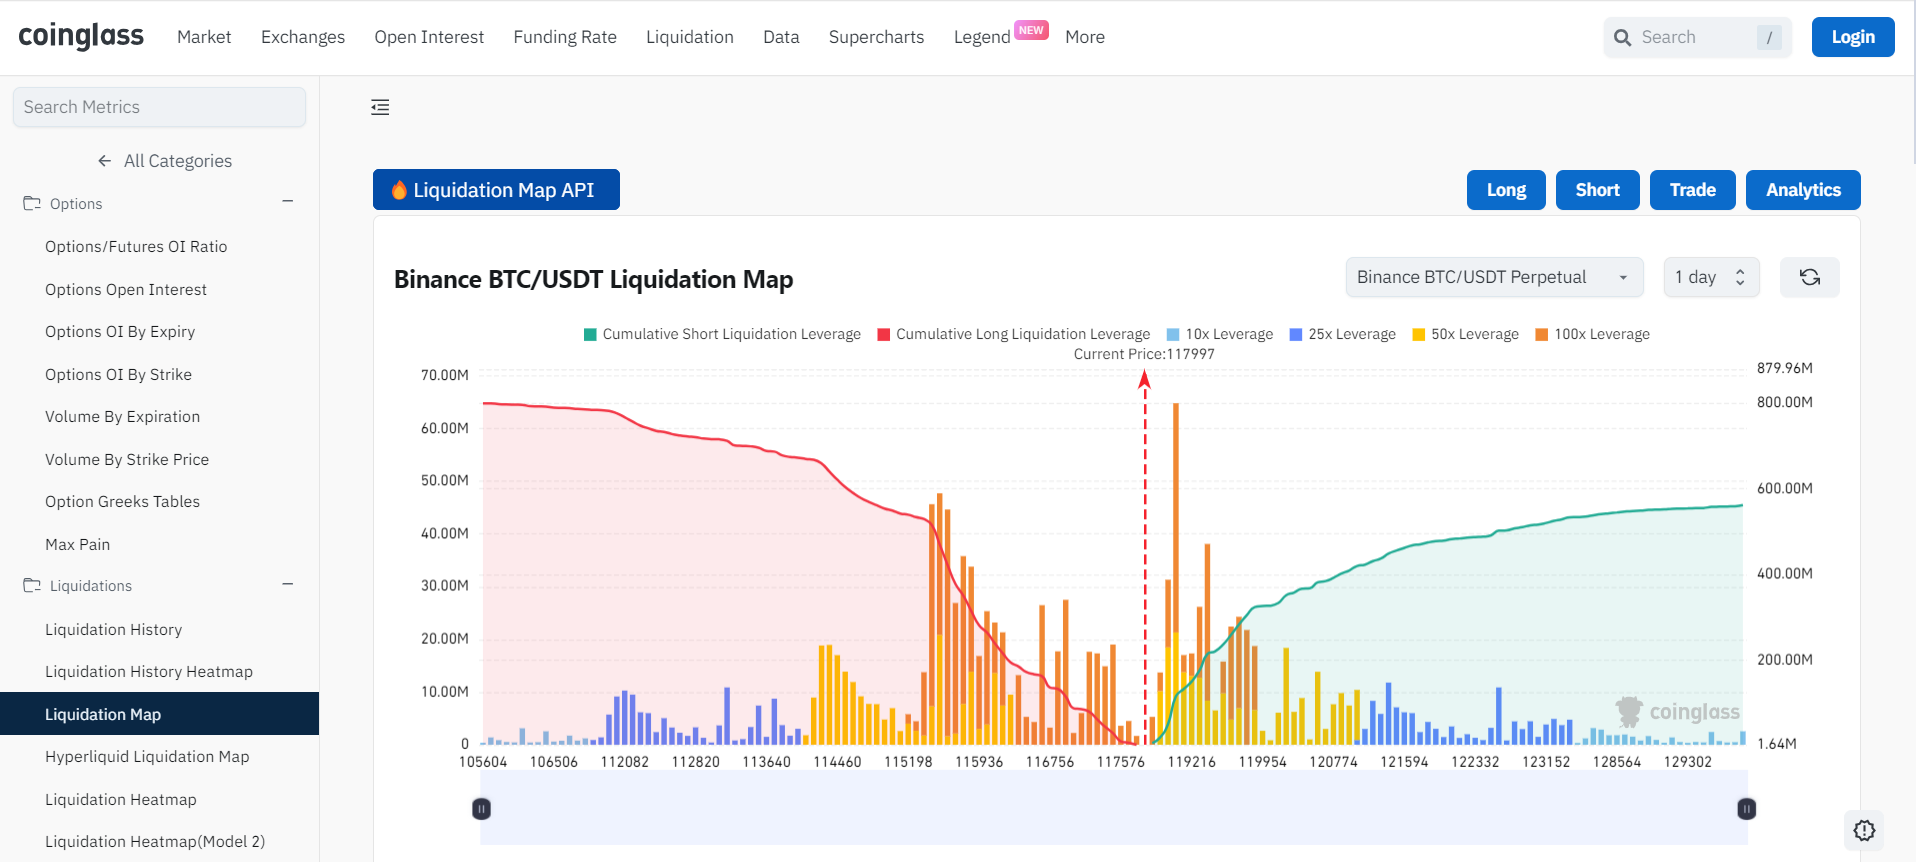The height and width of the screenshot is (862, 1916).
Task: Click the slash shortcut key badge
Action: pyautogui.click(x=1769, y=37)
